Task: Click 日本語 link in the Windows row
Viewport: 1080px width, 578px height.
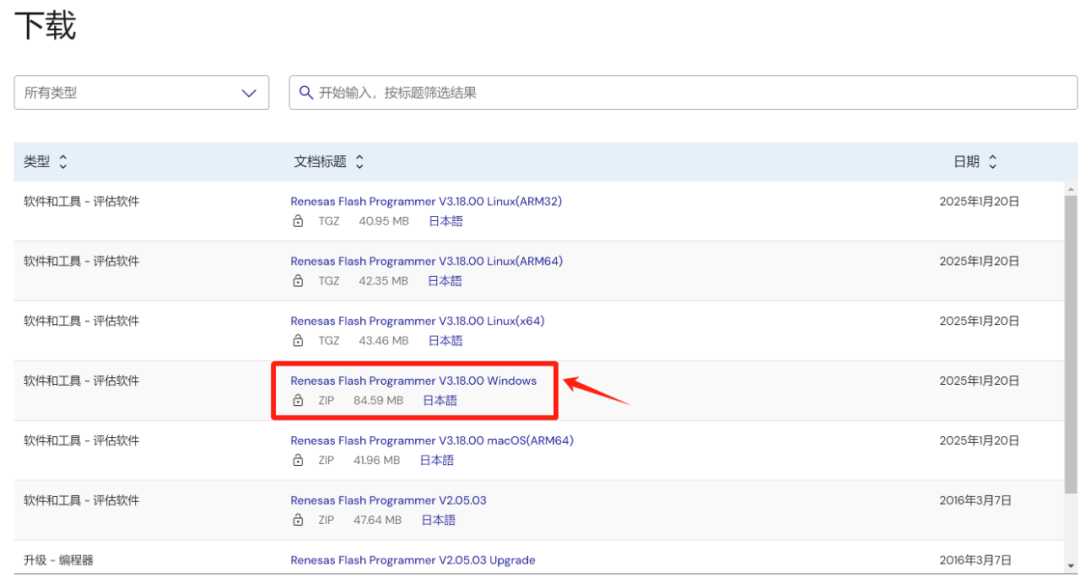Action: click(x=440, y=400)
